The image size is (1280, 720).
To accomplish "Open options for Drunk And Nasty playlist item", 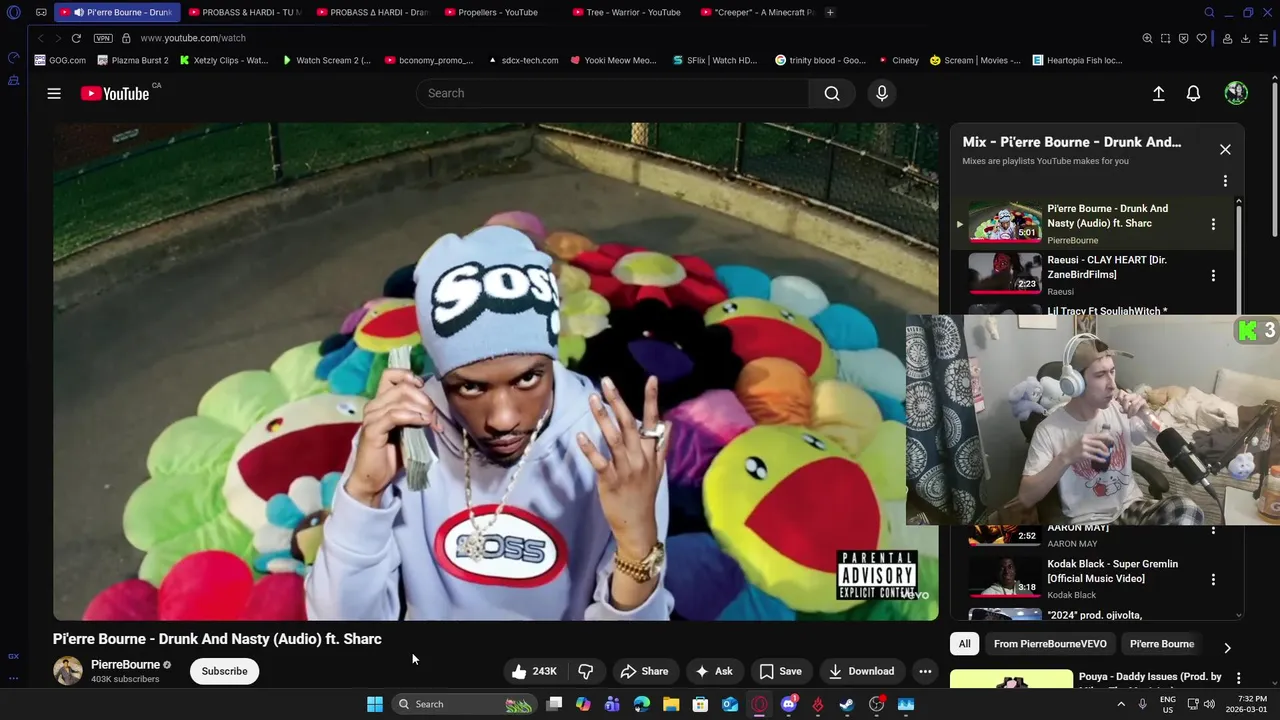I will 1213,224.
